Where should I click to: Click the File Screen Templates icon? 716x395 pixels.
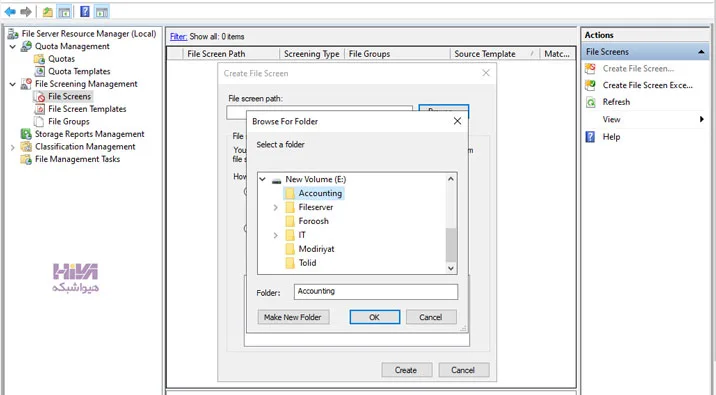[x=40, y=109]
